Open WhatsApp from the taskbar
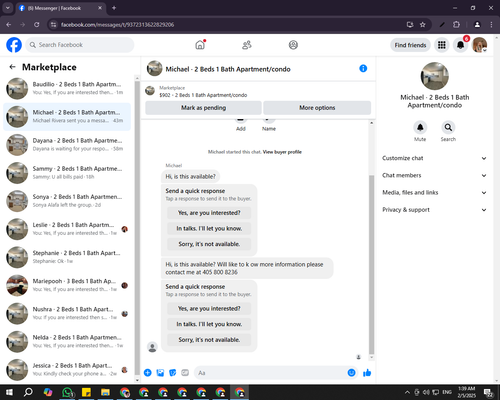 click(68, 392)
